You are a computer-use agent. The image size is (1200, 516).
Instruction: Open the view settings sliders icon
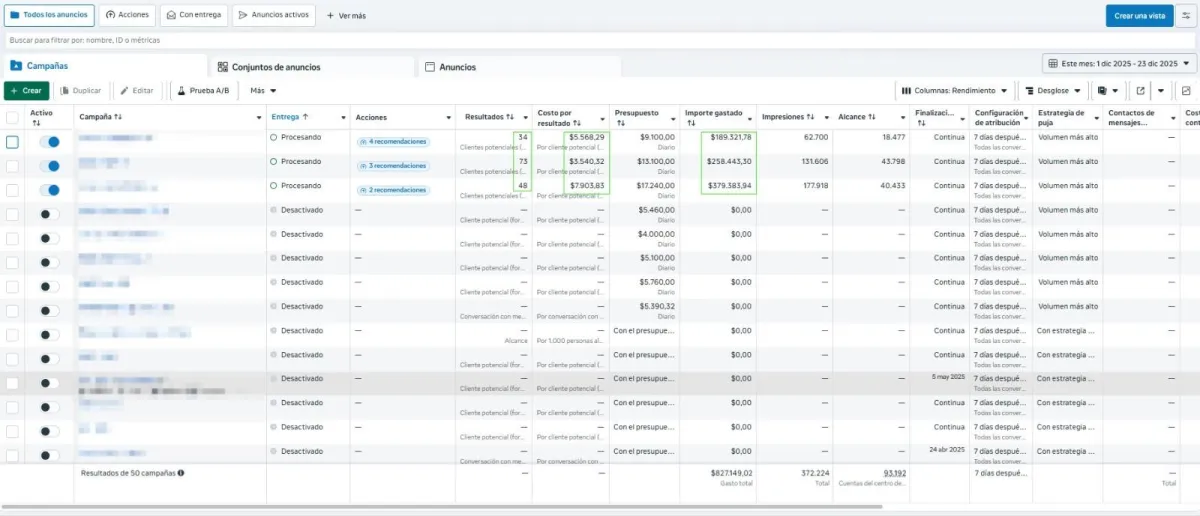pos(1187,16)
